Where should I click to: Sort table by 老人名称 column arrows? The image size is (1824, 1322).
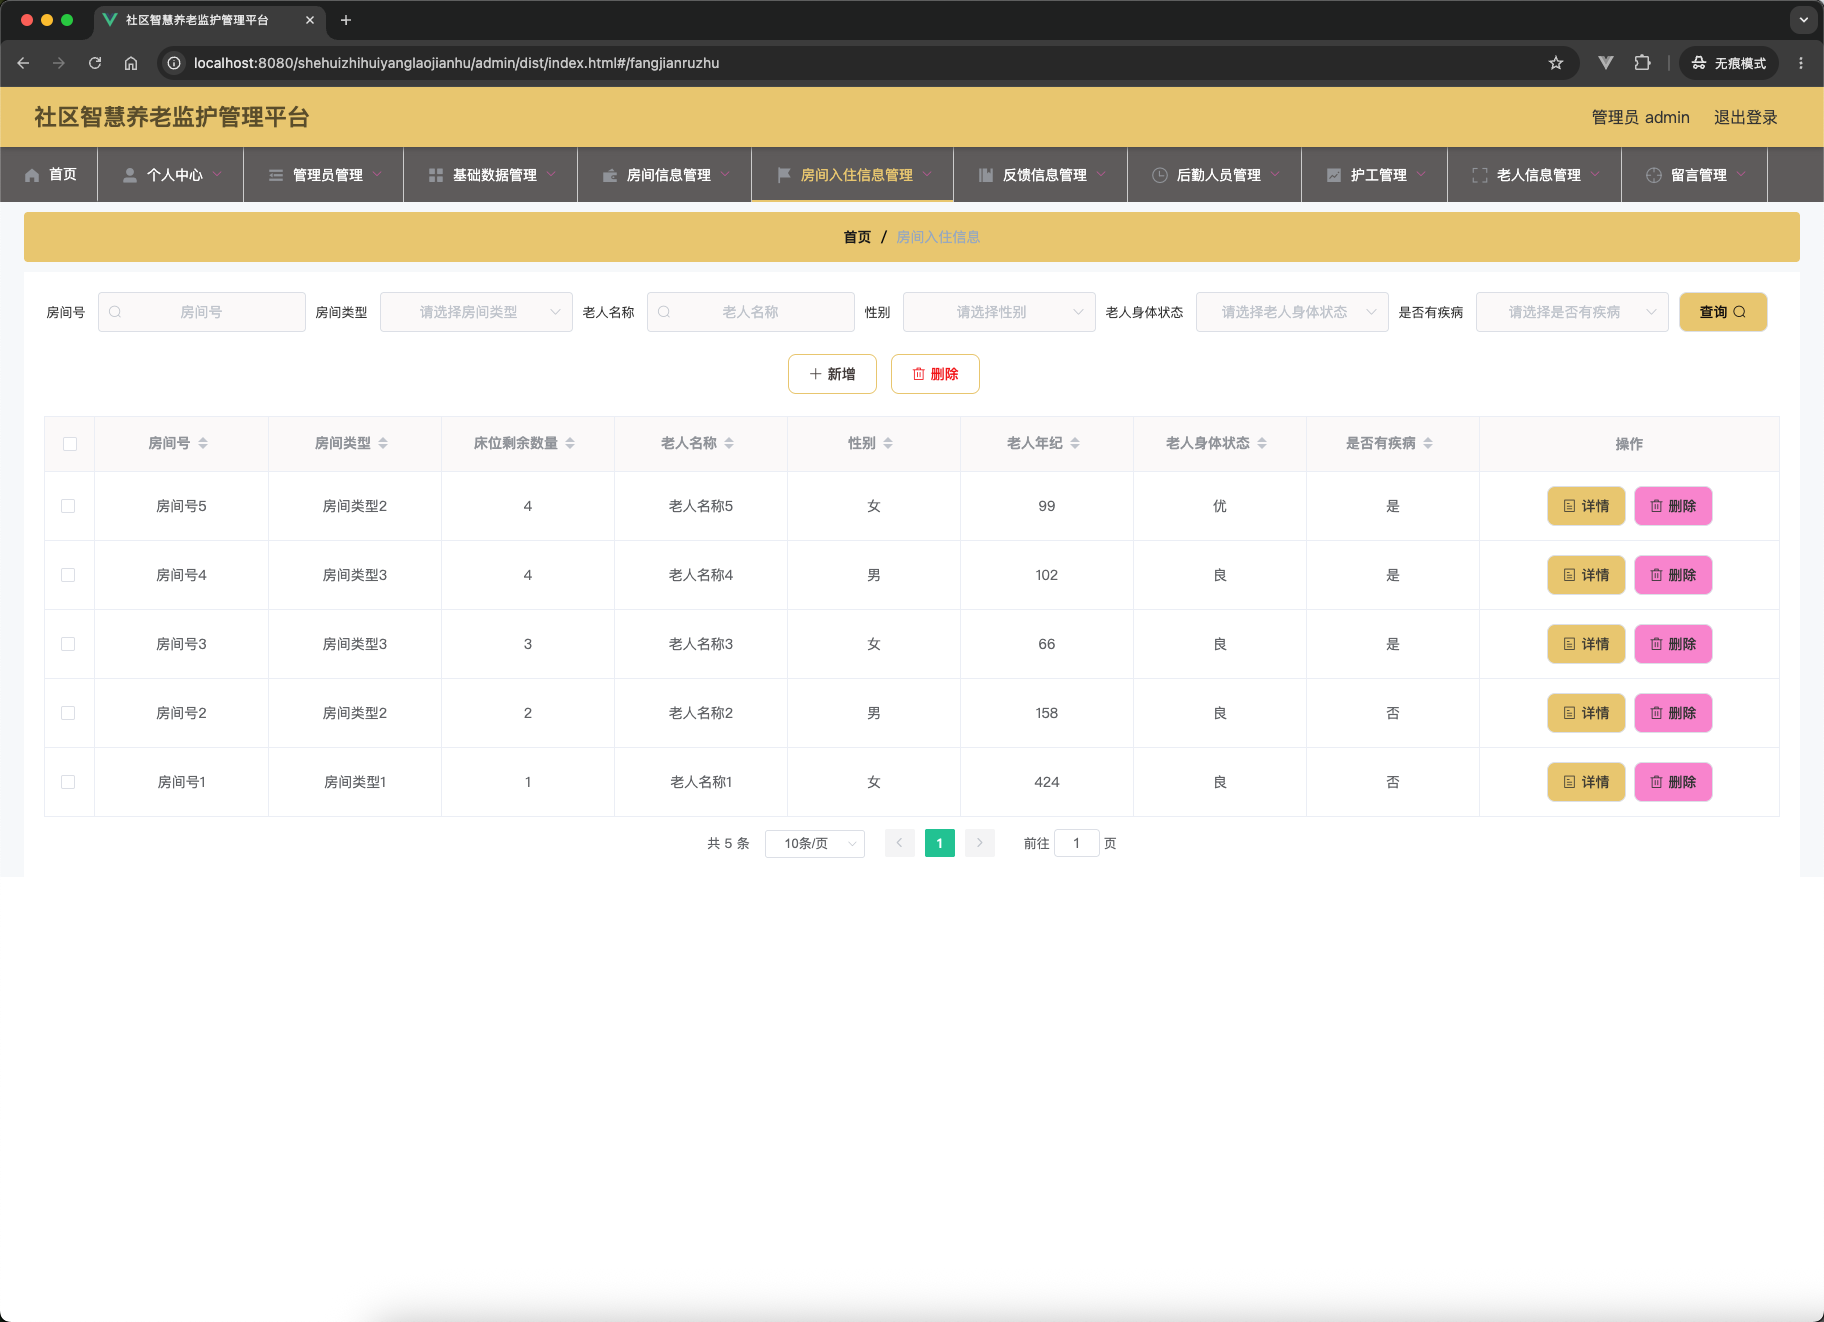pyautogui.click(x=729, y=443)
